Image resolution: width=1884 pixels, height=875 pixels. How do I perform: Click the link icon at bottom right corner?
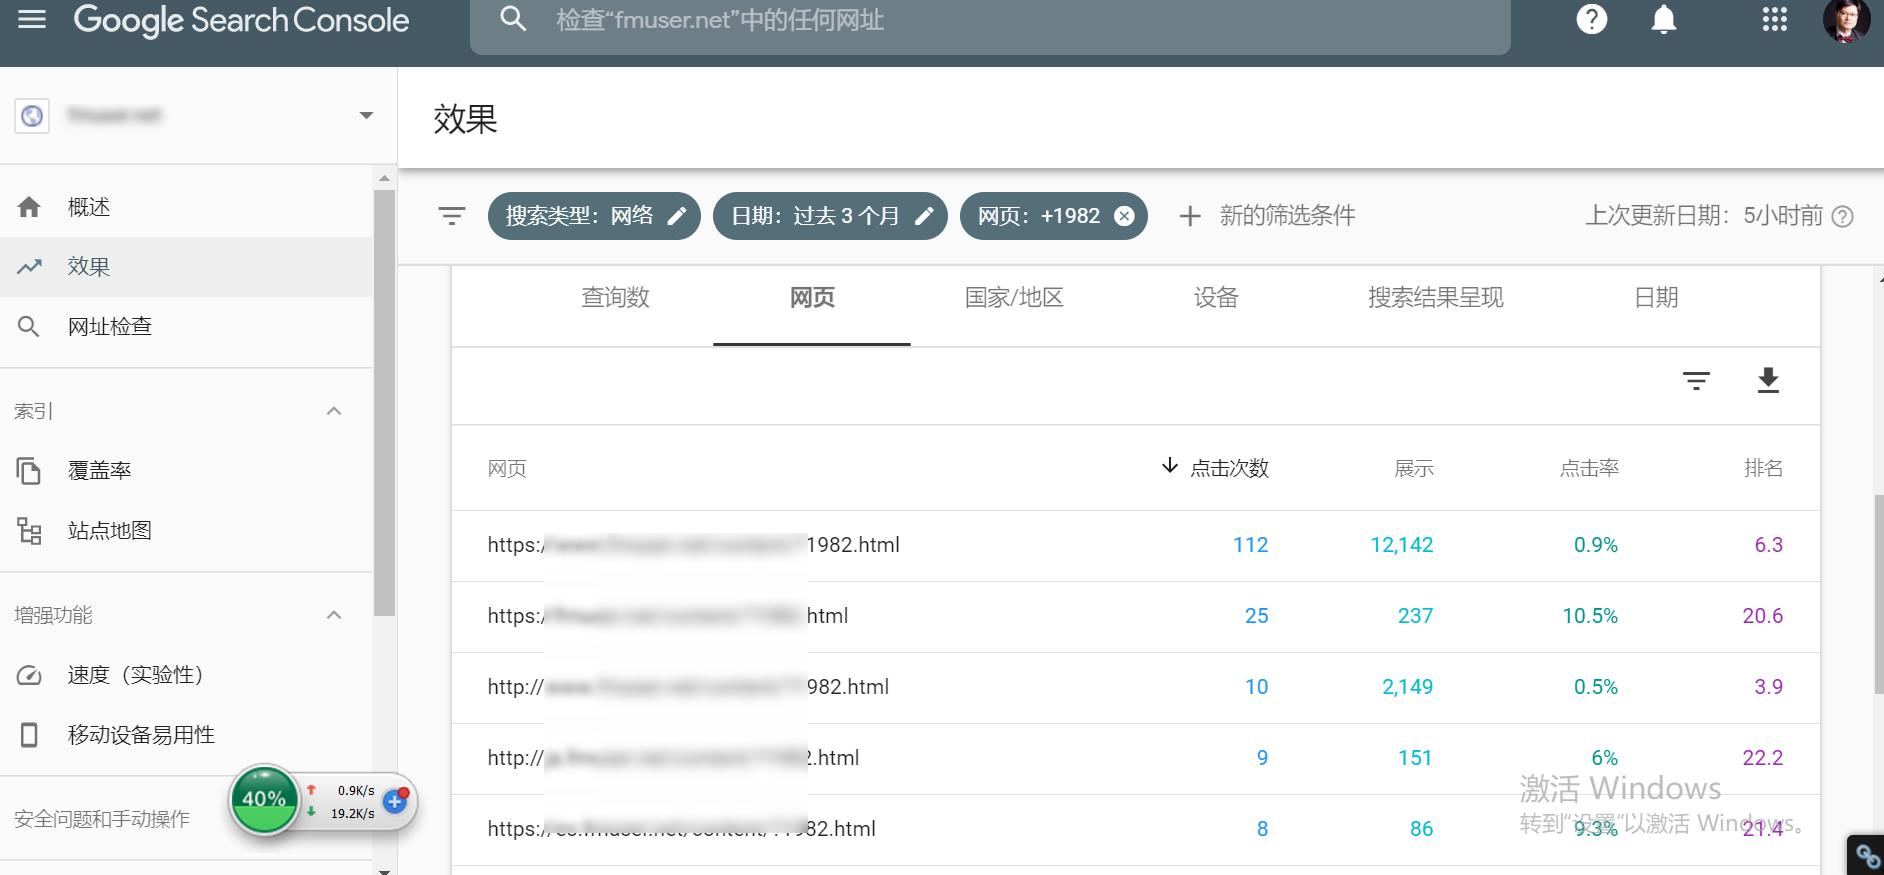1867,856
